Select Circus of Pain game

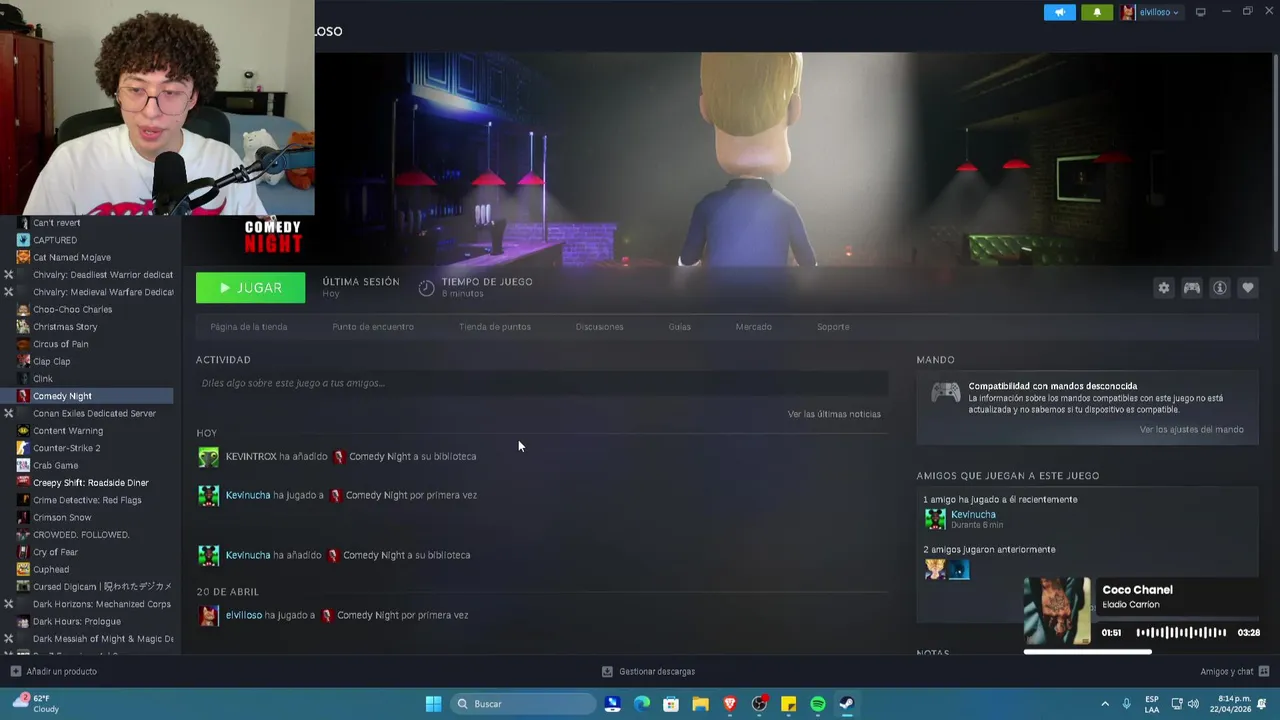[x=60, y=344]
